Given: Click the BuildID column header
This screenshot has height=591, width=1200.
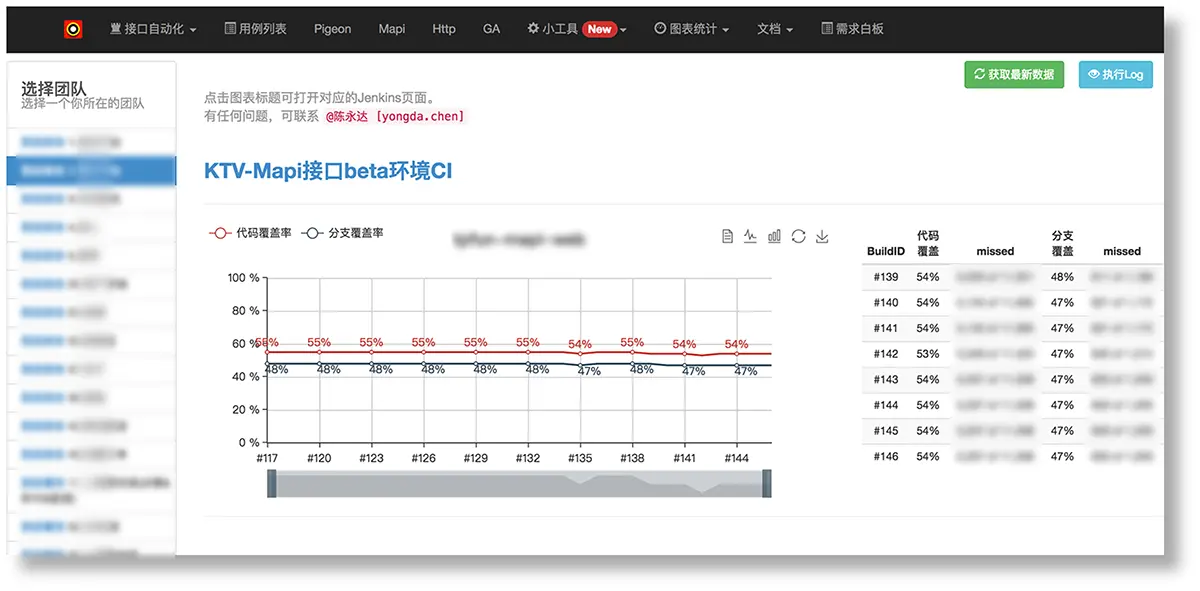Looking at the screenshot, I should (x=885, y=251).
